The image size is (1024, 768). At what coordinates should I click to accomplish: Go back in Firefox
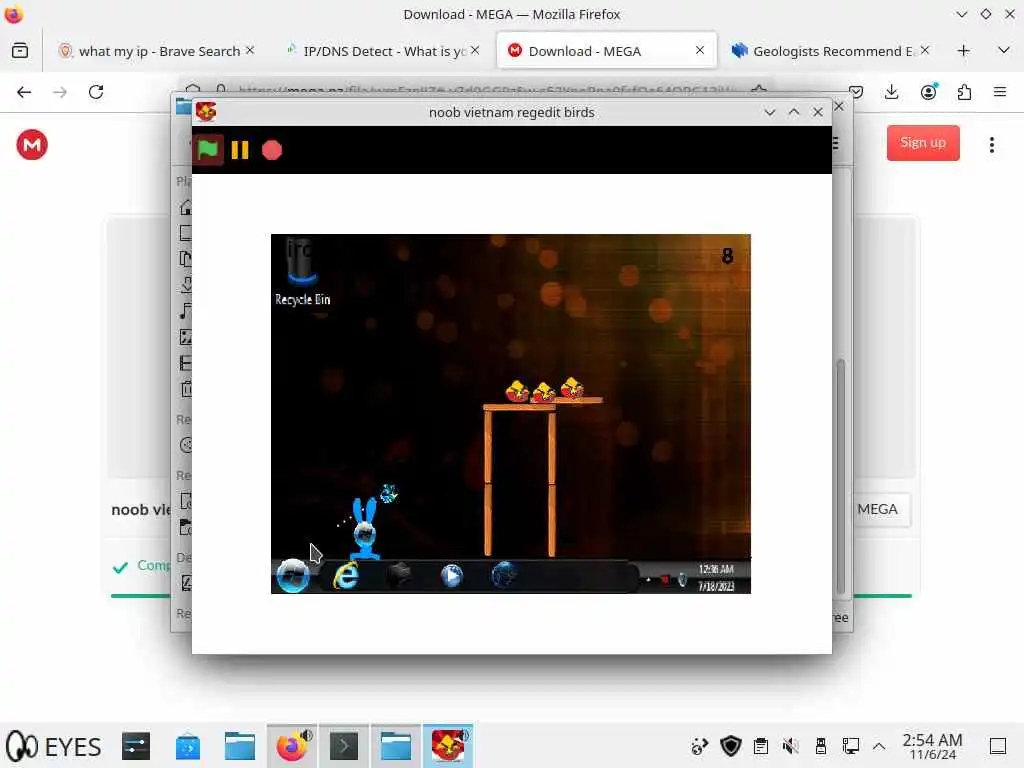[x=24, y=92]
